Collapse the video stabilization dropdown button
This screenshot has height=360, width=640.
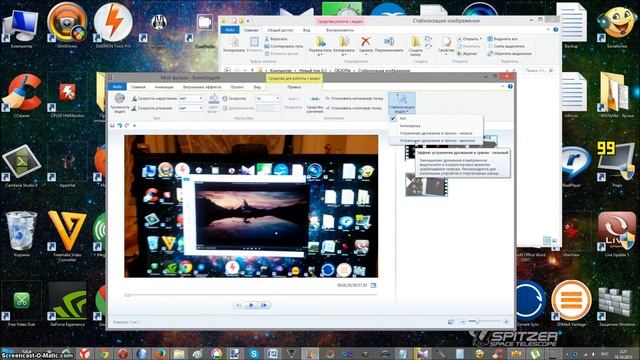point(402,103)
